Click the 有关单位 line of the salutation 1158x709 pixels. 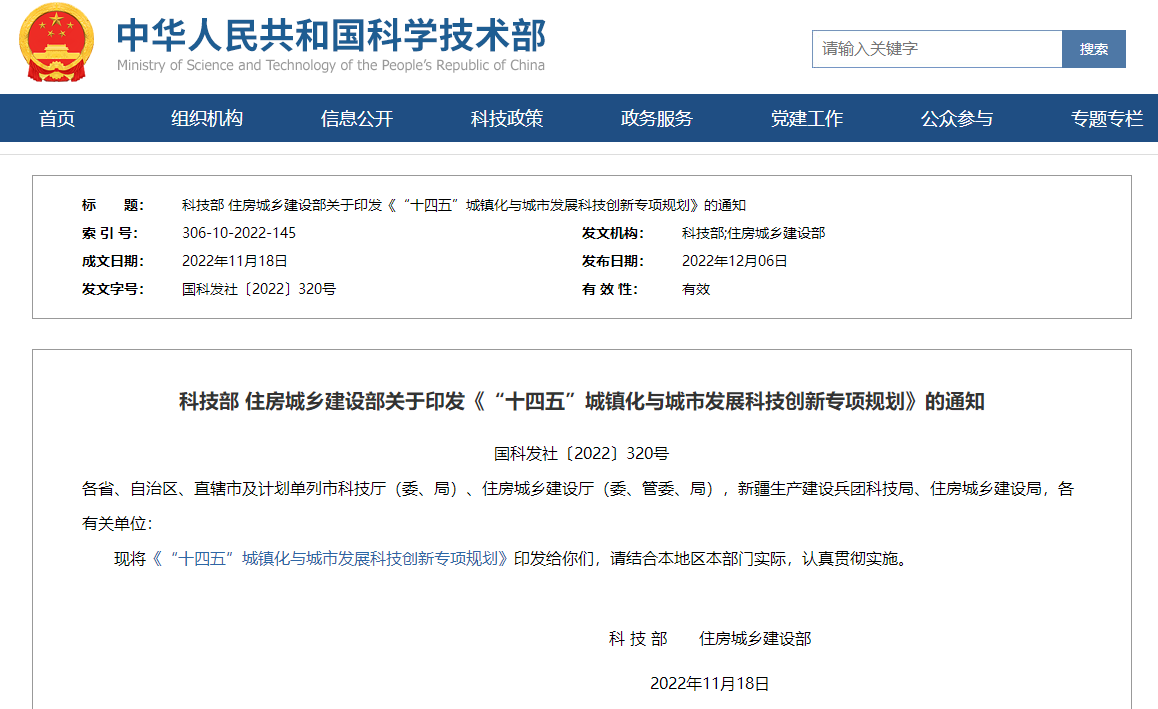117,524
